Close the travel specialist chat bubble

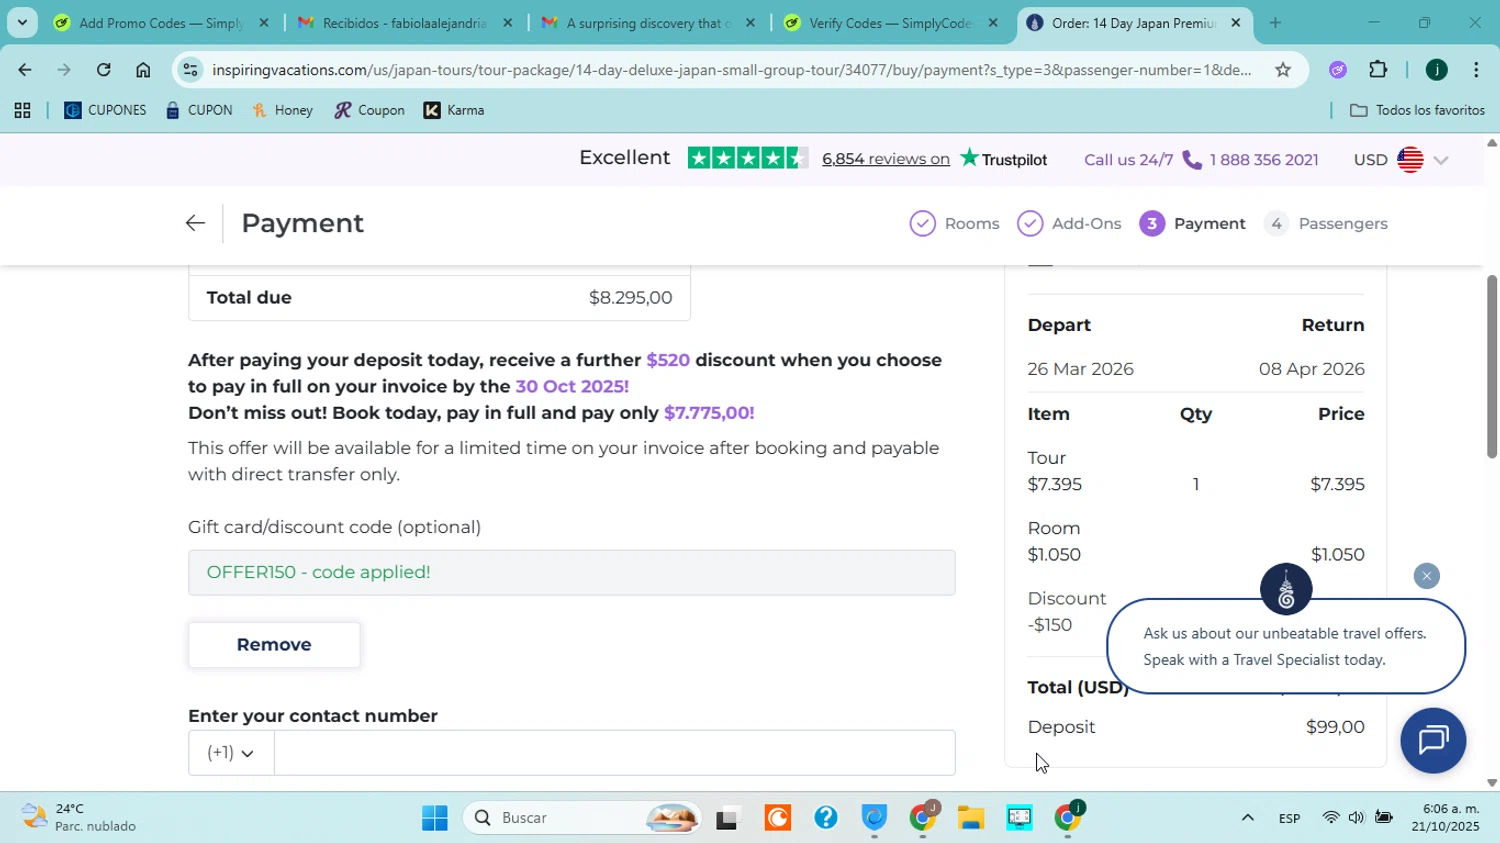pos(1427,576)
